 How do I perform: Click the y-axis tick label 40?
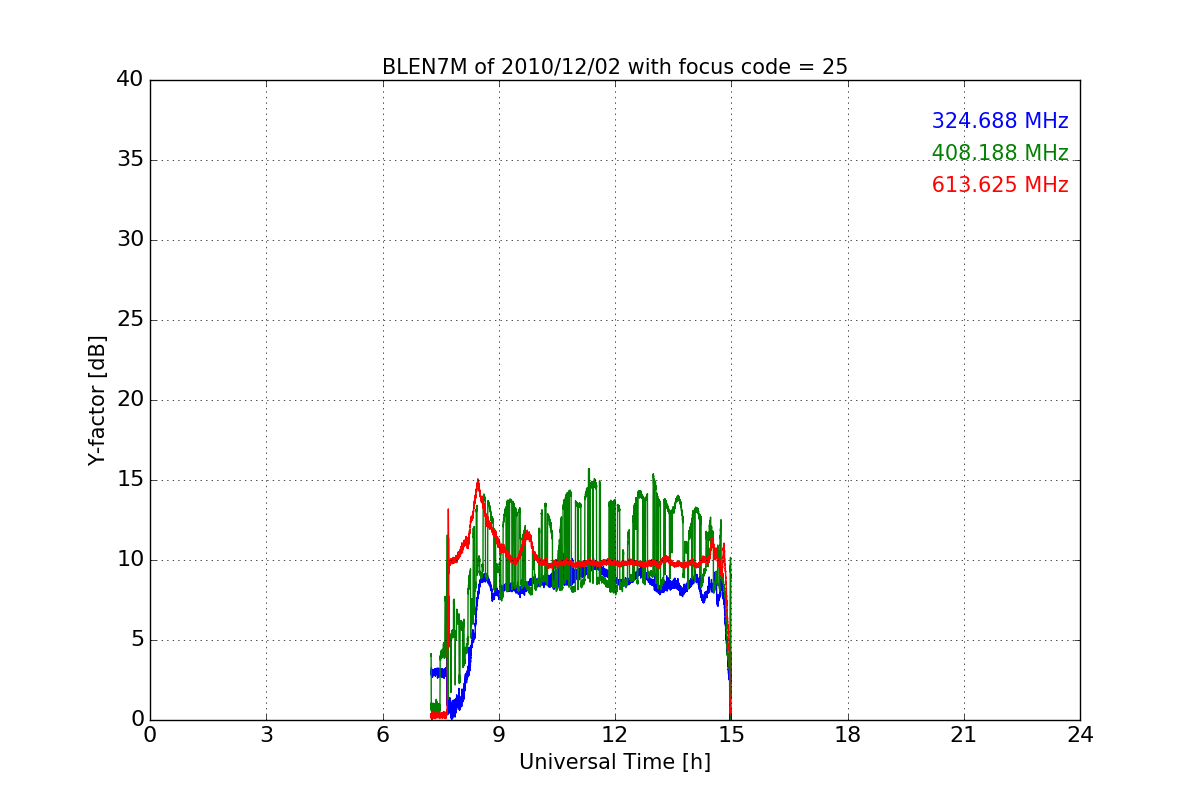(130, 80)
